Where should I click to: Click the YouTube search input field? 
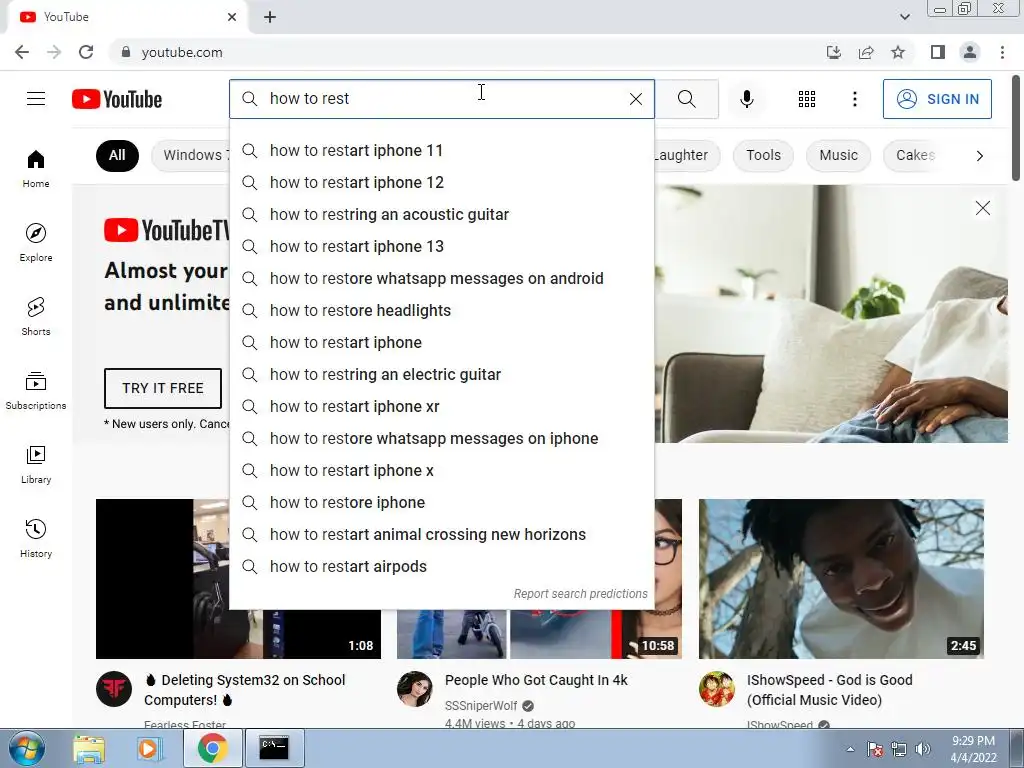point(444,99)
